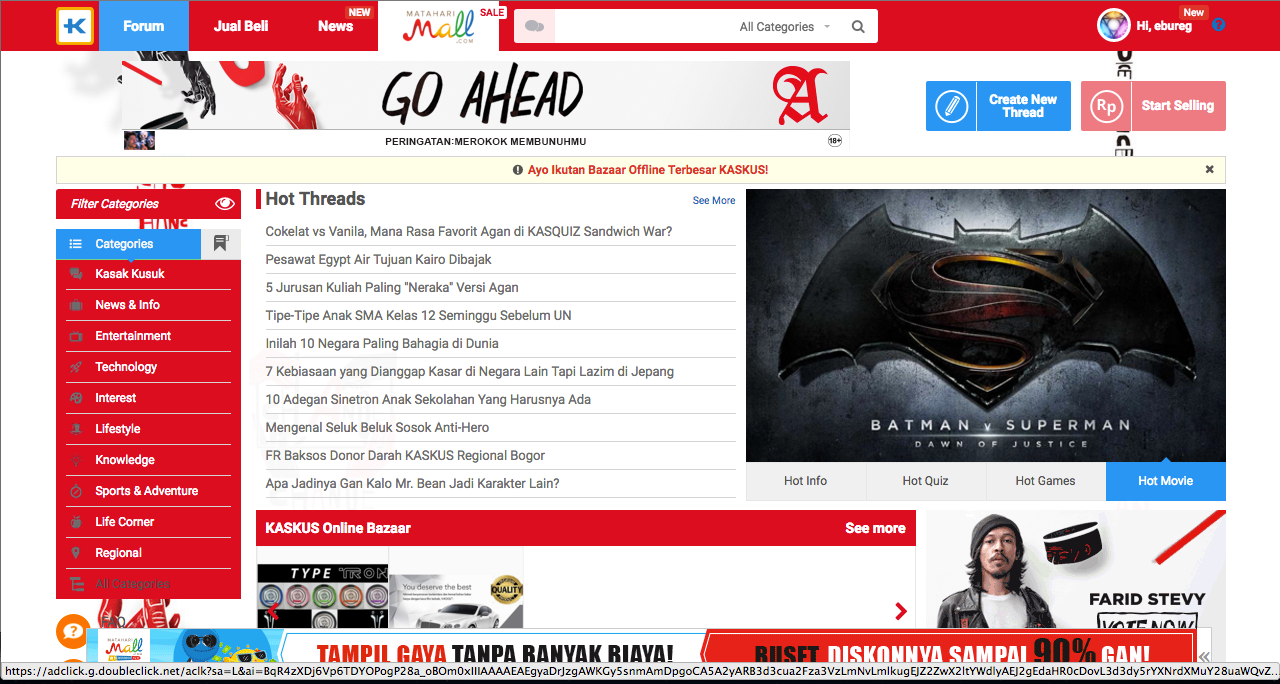Image resolution: width=1280 pixels, height=684 pixels.
Task: Open the Matahari Mall tab
Action: coord(439,26)
